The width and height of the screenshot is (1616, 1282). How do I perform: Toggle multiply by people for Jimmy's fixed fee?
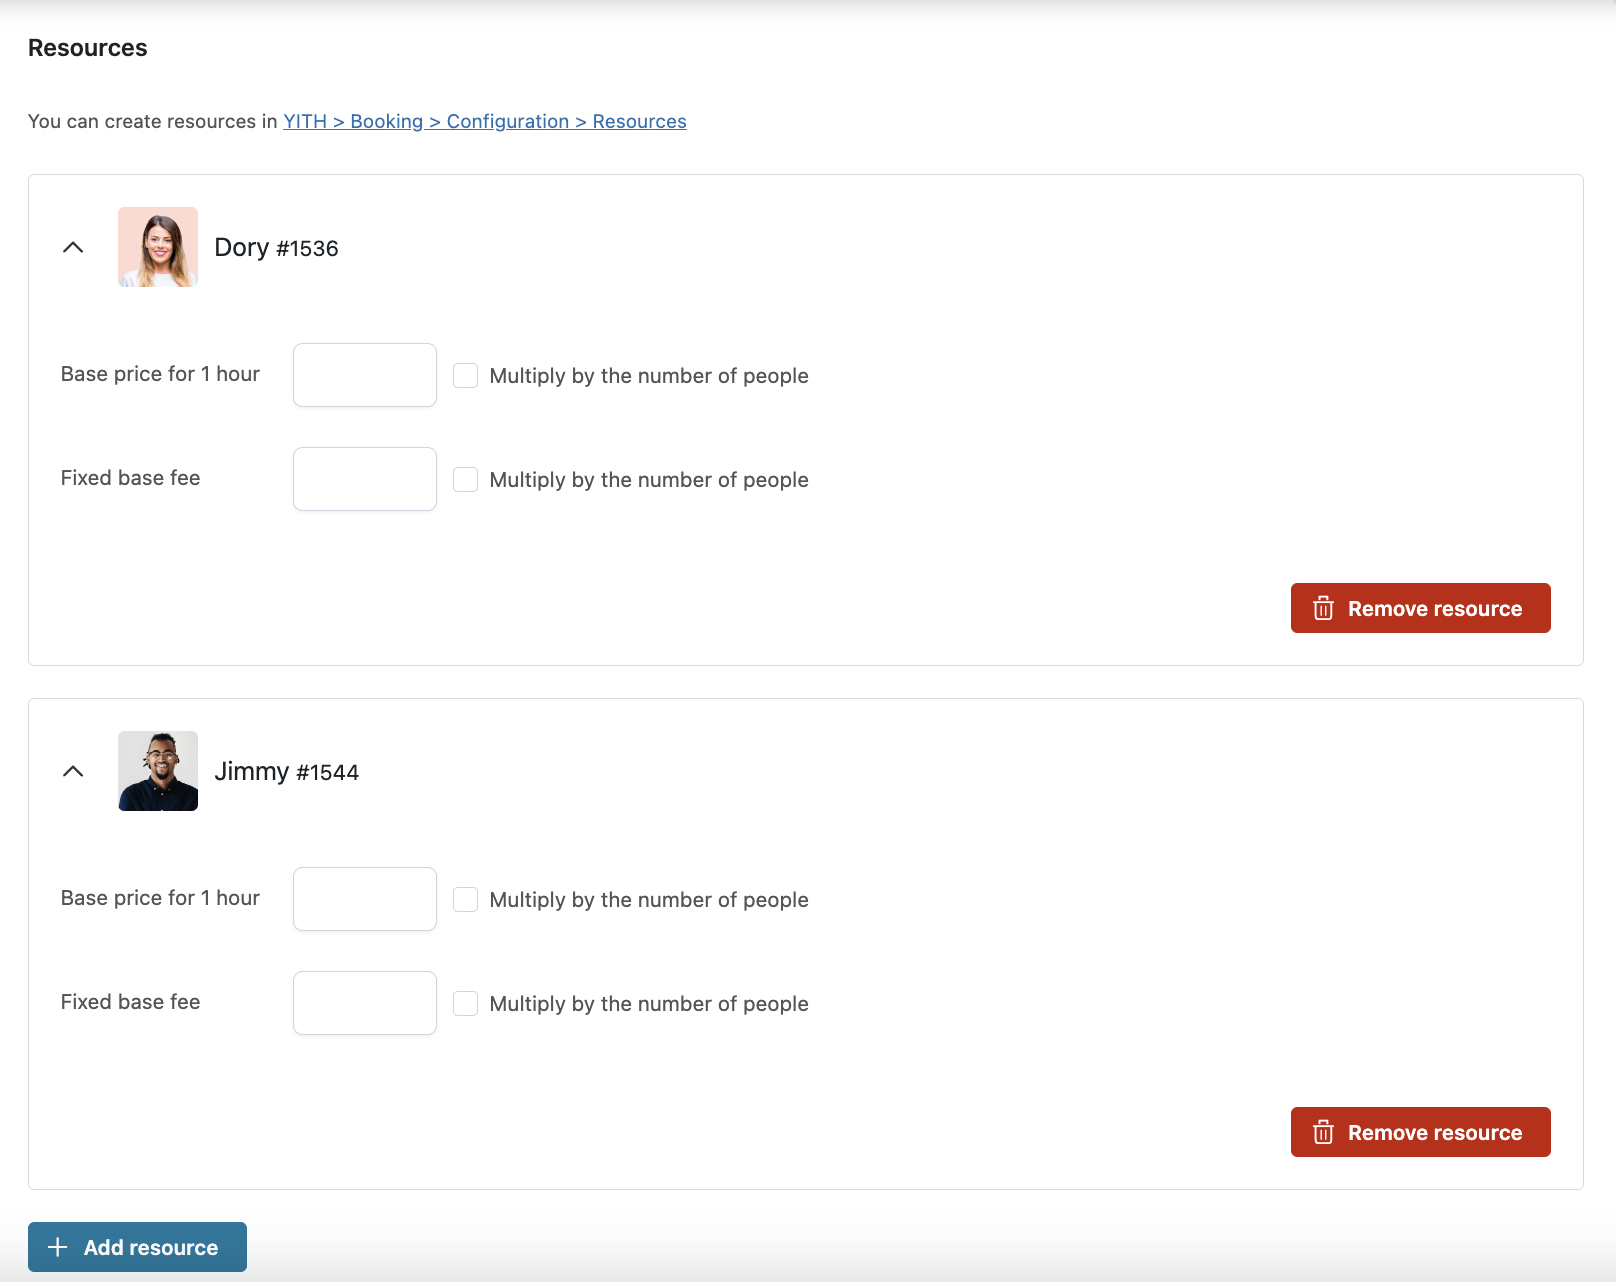pos(465,1004)
